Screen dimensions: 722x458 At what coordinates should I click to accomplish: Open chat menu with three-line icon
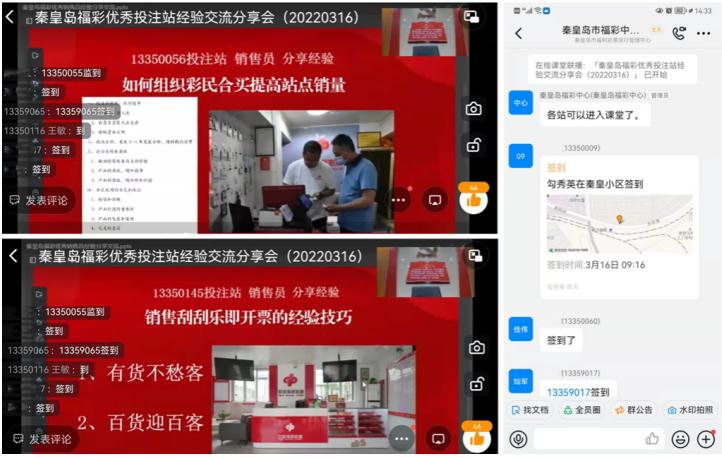click(x=705, y=33)
